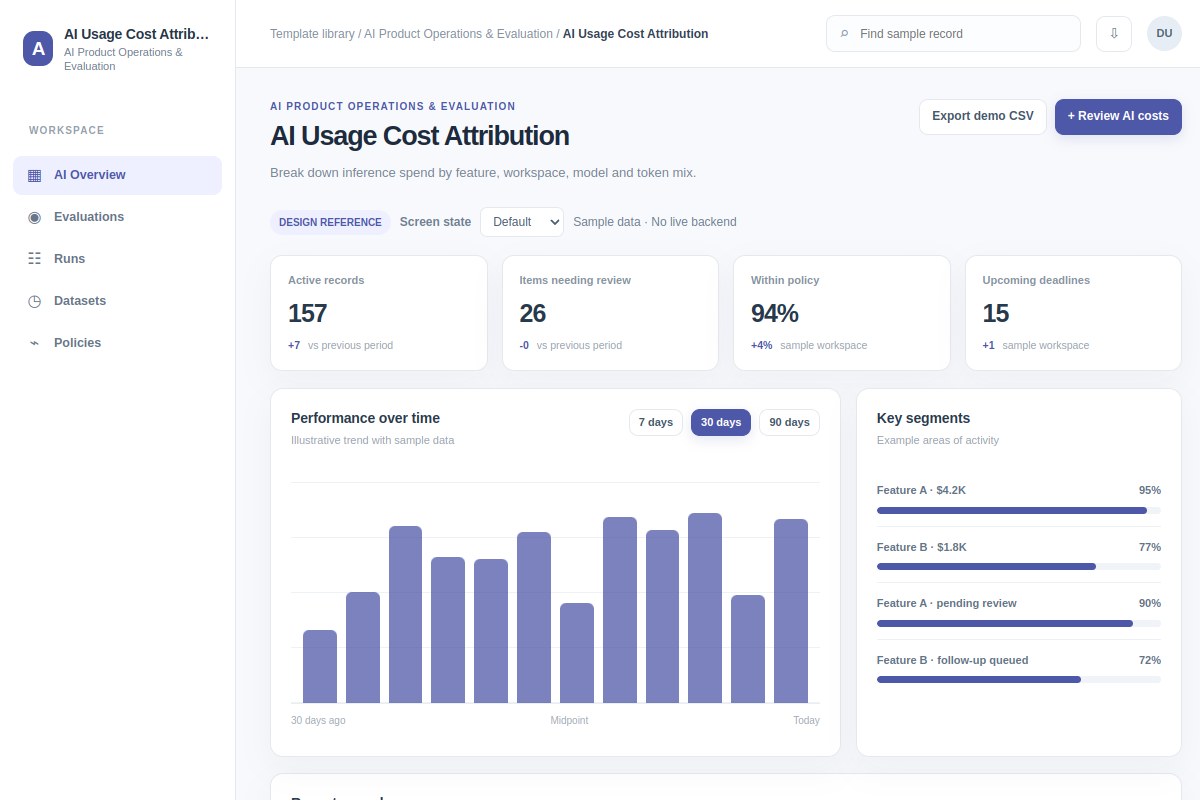The image size is (1200, 800).
Task: Click the Upcoming deadlines card
Action: 1073,313
